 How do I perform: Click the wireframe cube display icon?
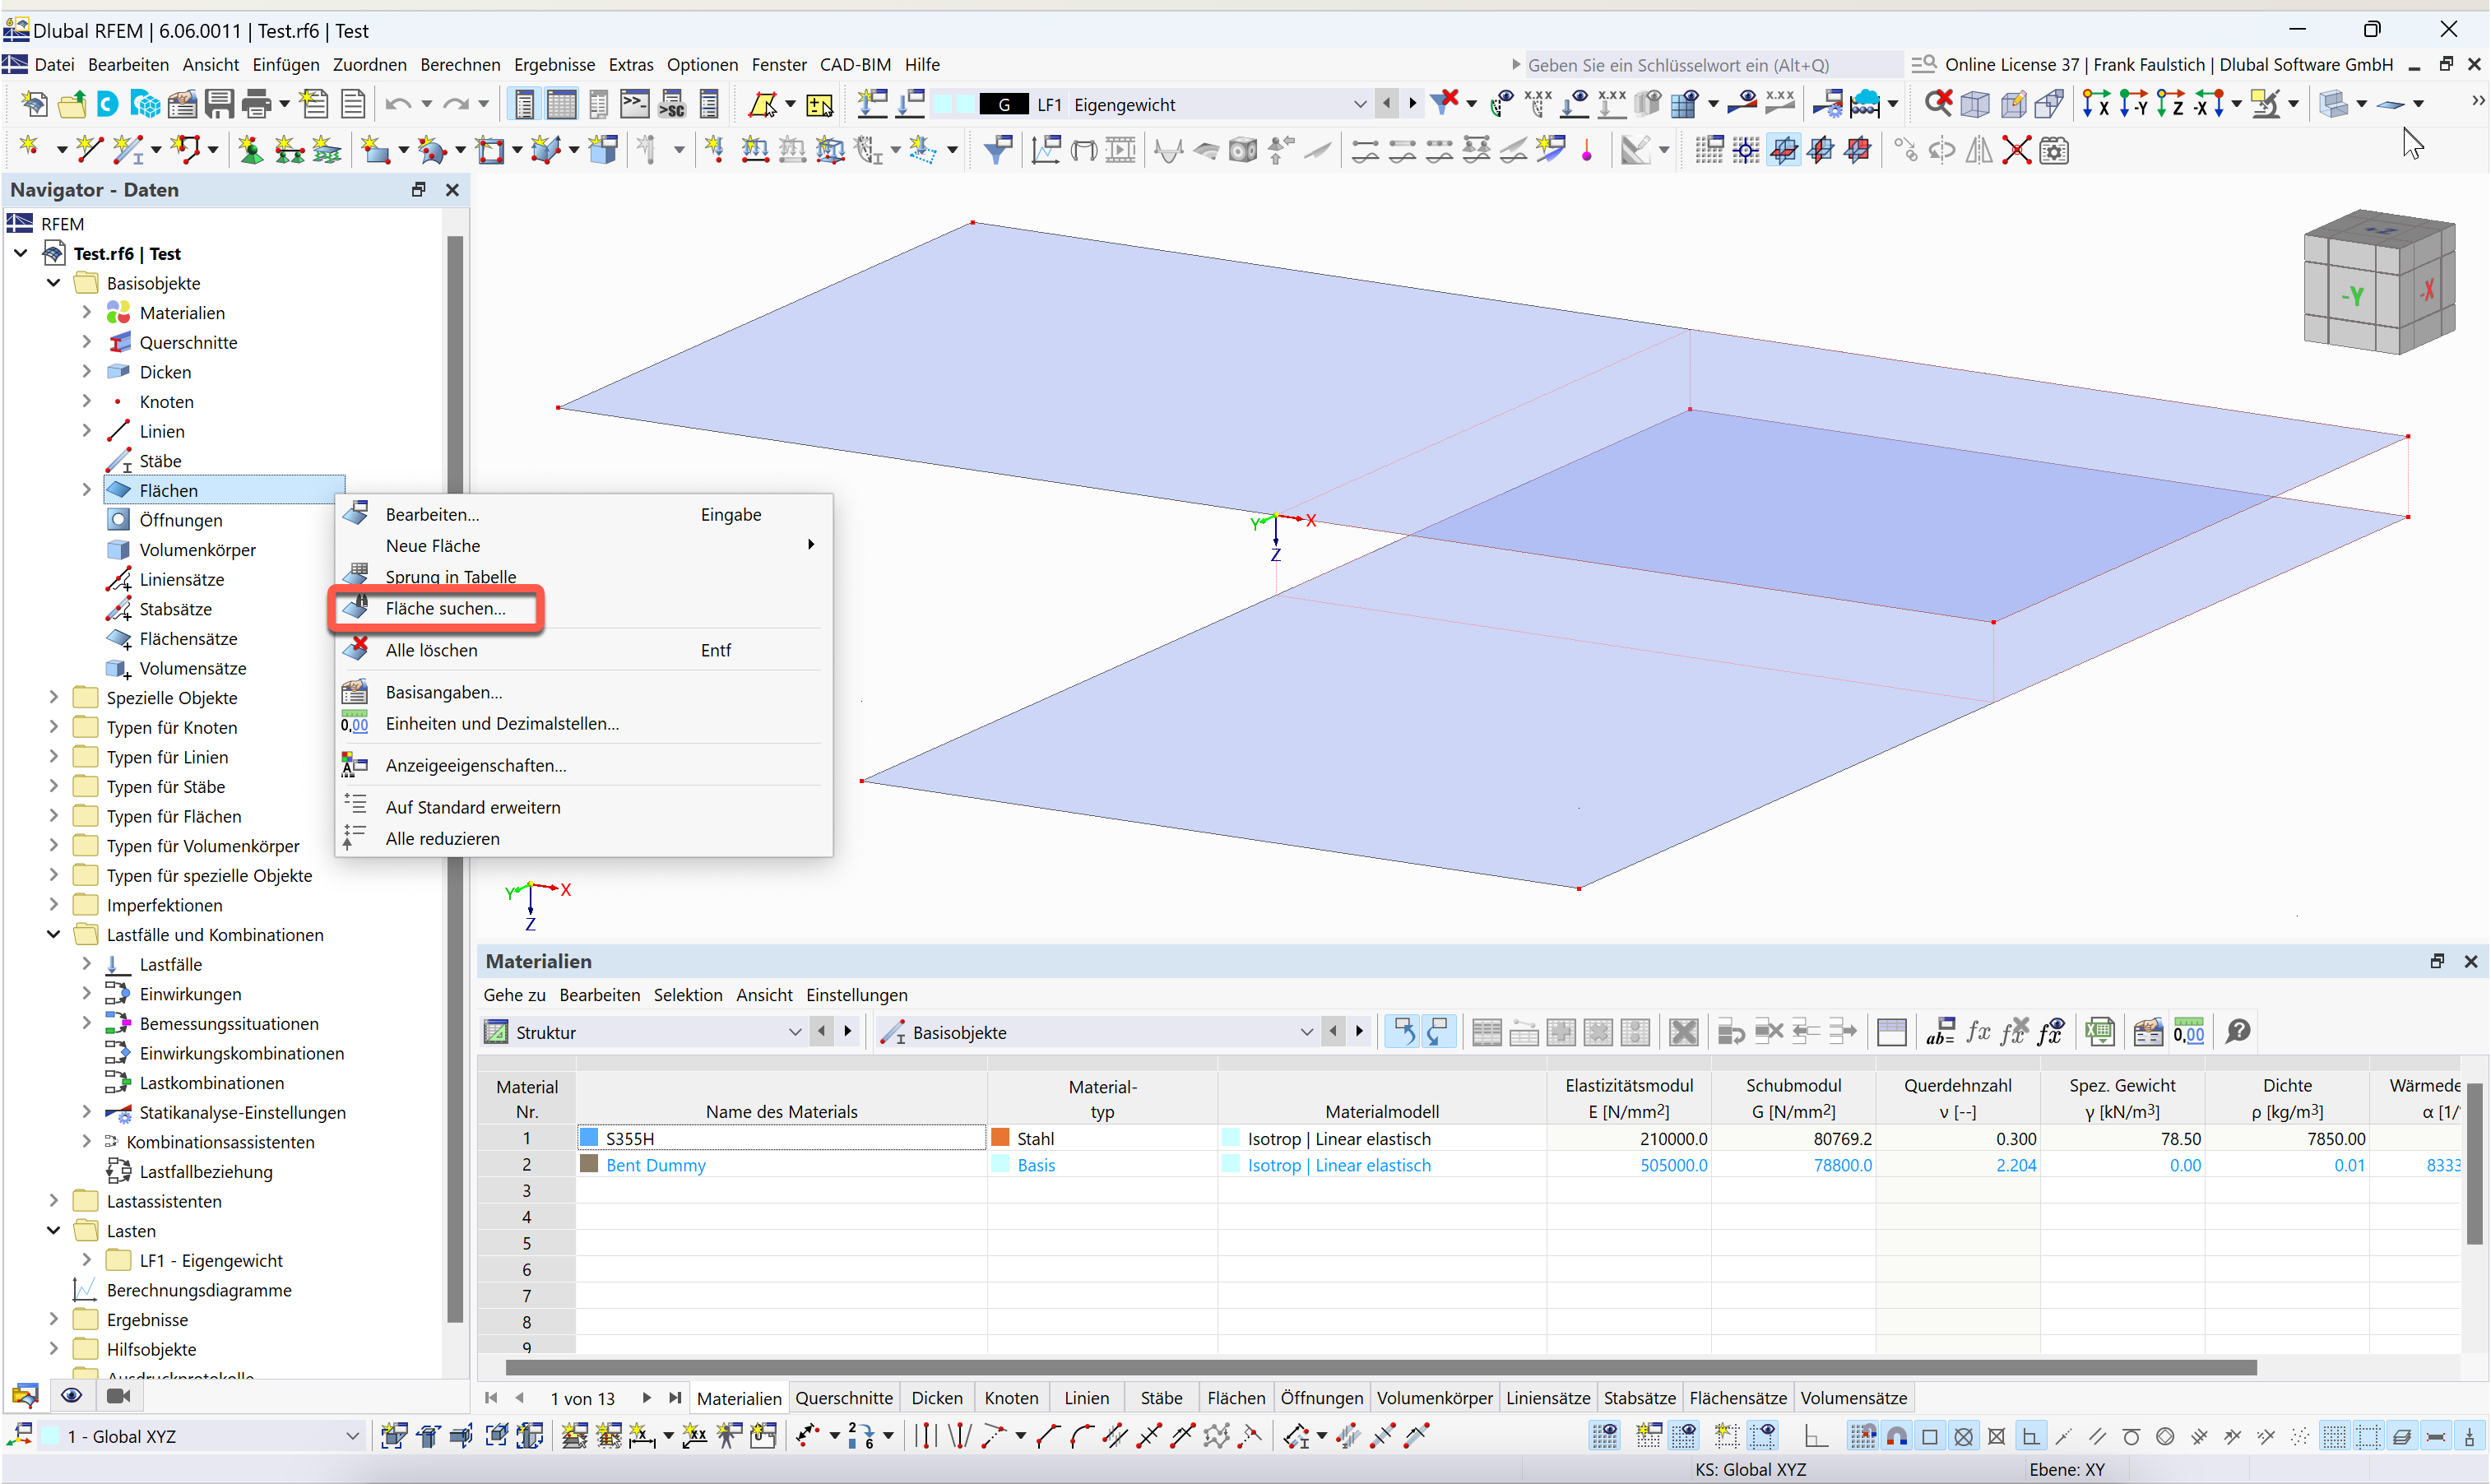pos(1974,104)
